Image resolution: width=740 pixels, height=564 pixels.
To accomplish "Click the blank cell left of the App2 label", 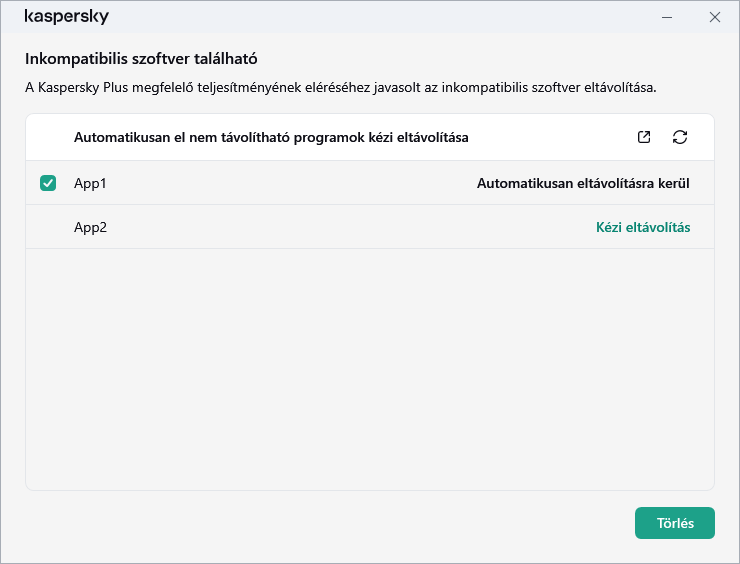I will (48, 227).
